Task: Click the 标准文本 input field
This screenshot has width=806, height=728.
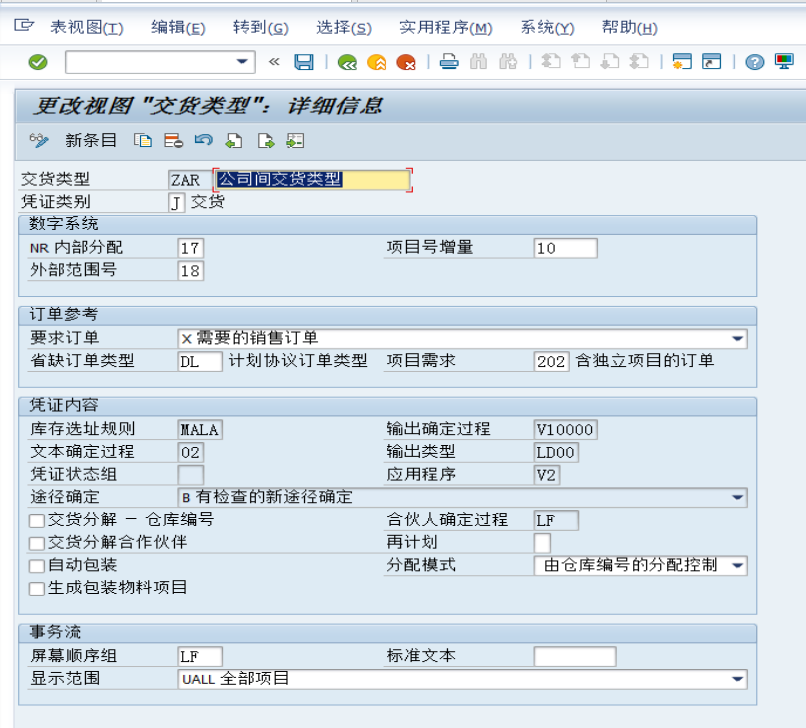Action: point(575,657)
